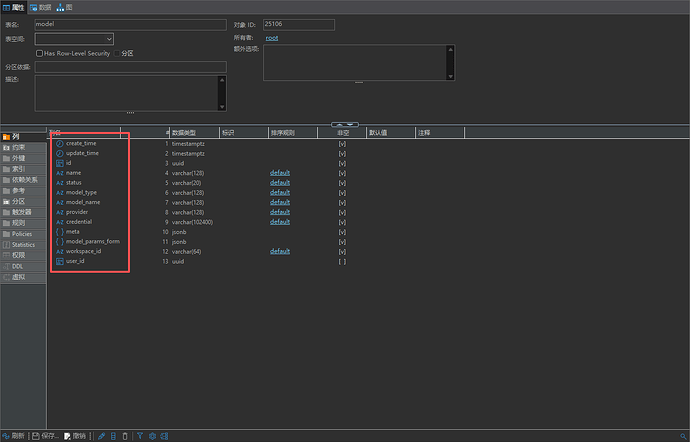Click scroll-up arrow of 描述 description box
This screenshot has height=442, width=690.
coord(222,80)
